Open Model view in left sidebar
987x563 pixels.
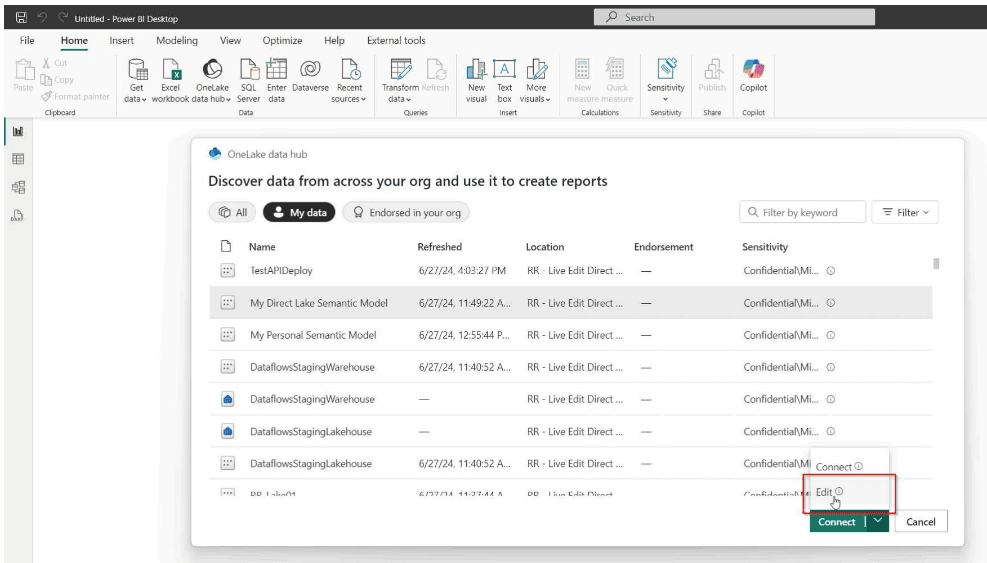pyautogui.click(x=18, y=187)
